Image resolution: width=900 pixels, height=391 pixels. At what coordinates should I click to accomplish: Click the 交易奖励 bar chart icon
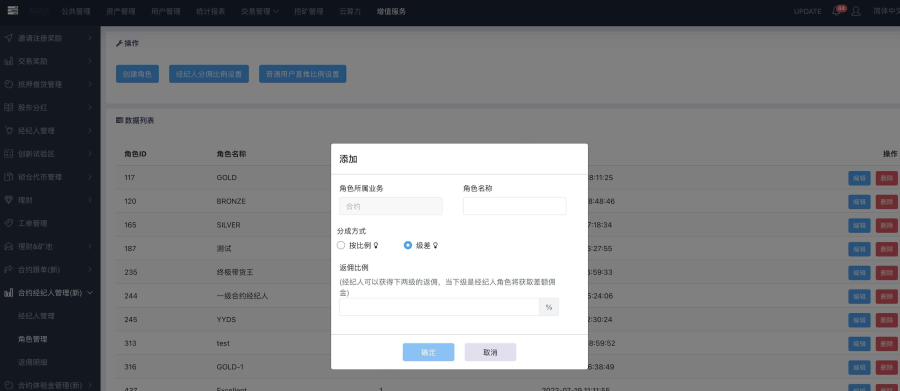click(9, 61)
